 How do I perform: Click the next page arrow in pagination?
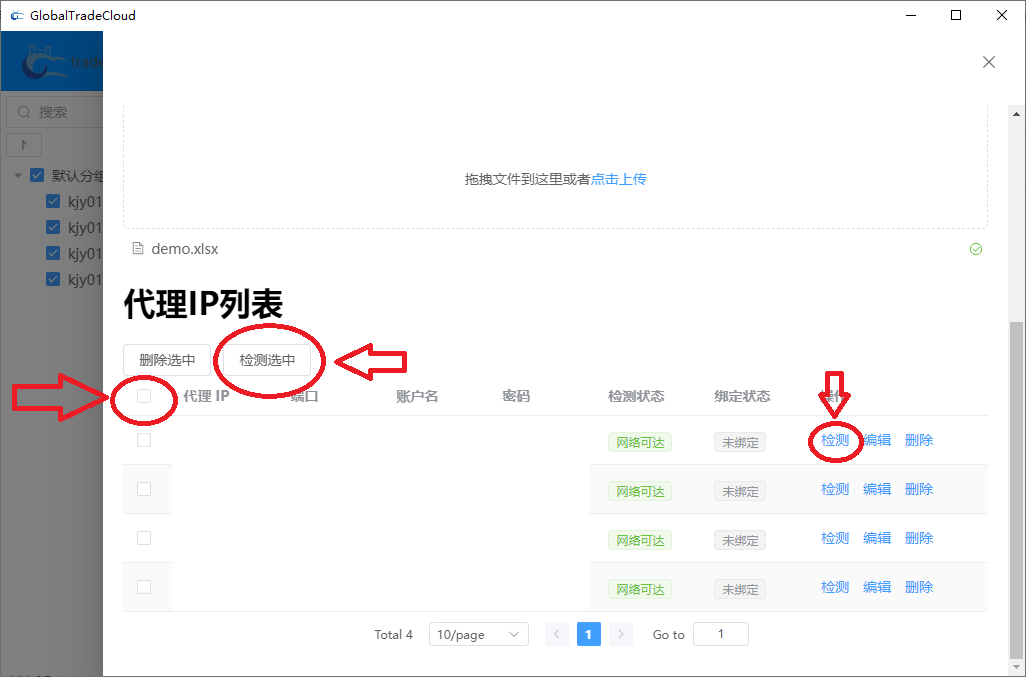point(619,633)
